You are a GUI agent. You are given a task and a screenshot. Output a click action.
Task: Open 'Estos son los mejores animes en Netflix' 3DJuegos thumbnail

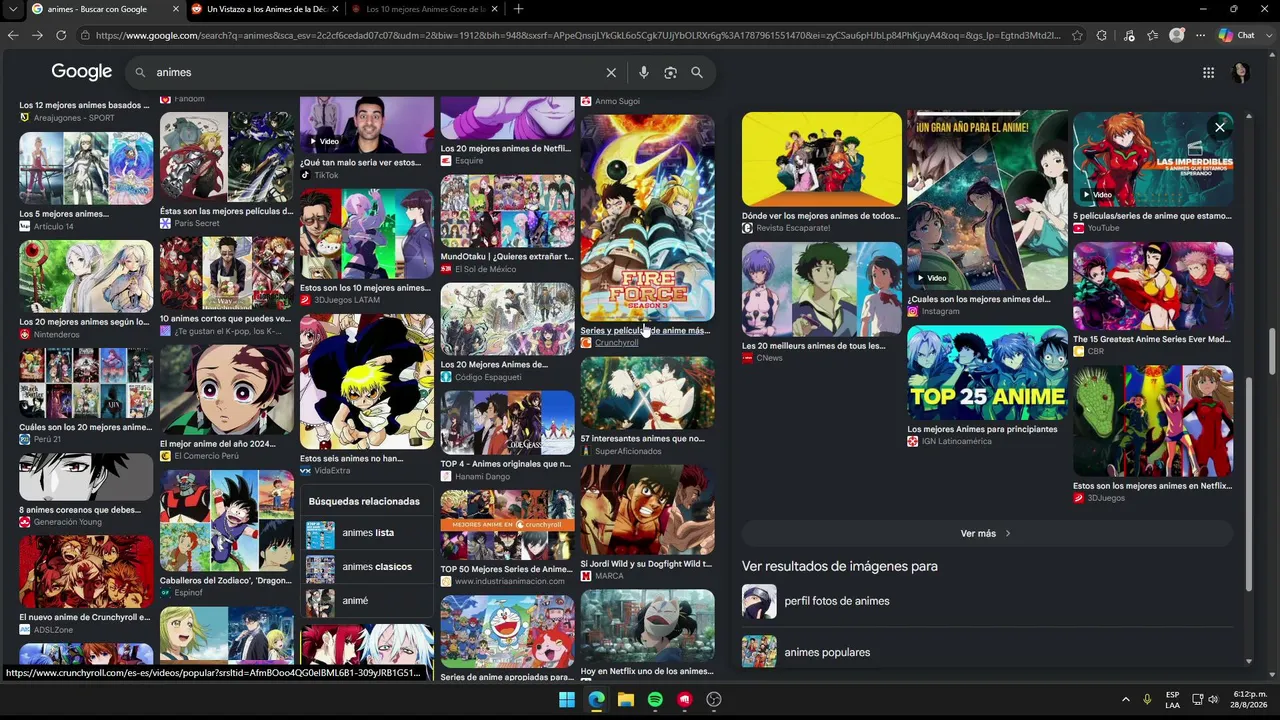(x=1153, y=421)
